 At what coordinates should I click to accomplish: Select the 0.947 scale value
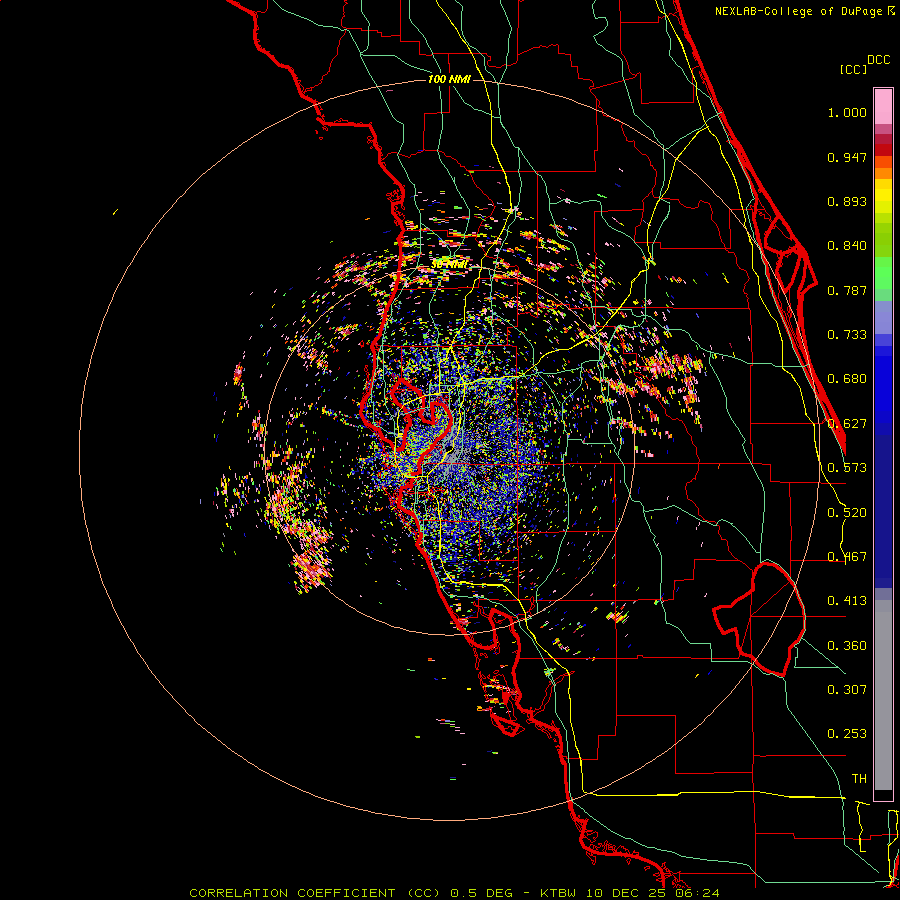click(x=847, y=157)
